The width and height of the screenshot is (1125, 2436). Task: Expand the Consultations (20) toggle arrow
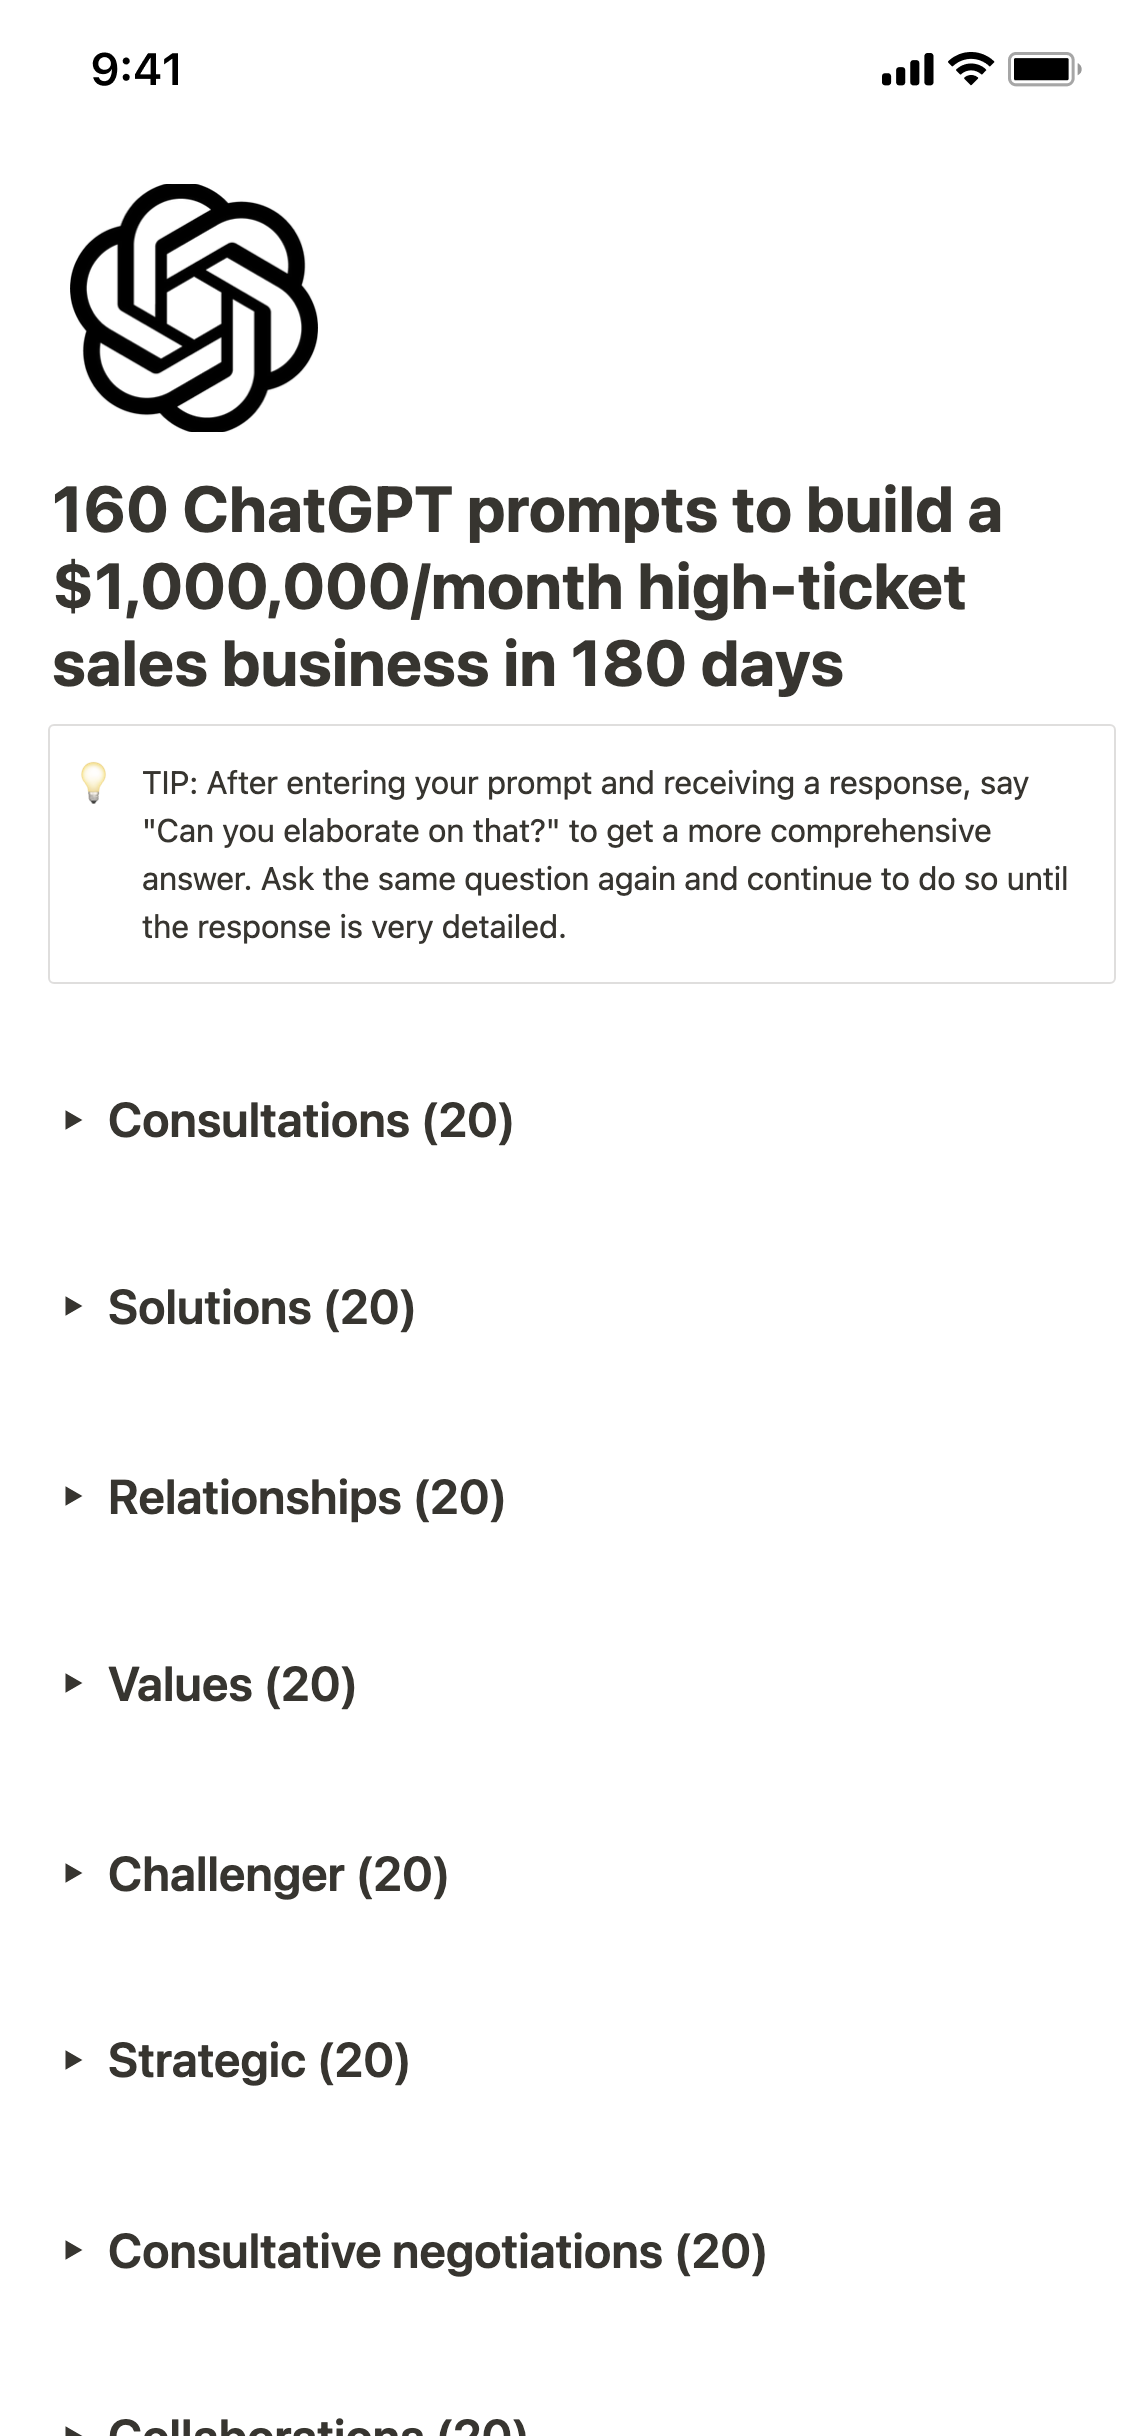[72, 1120]
